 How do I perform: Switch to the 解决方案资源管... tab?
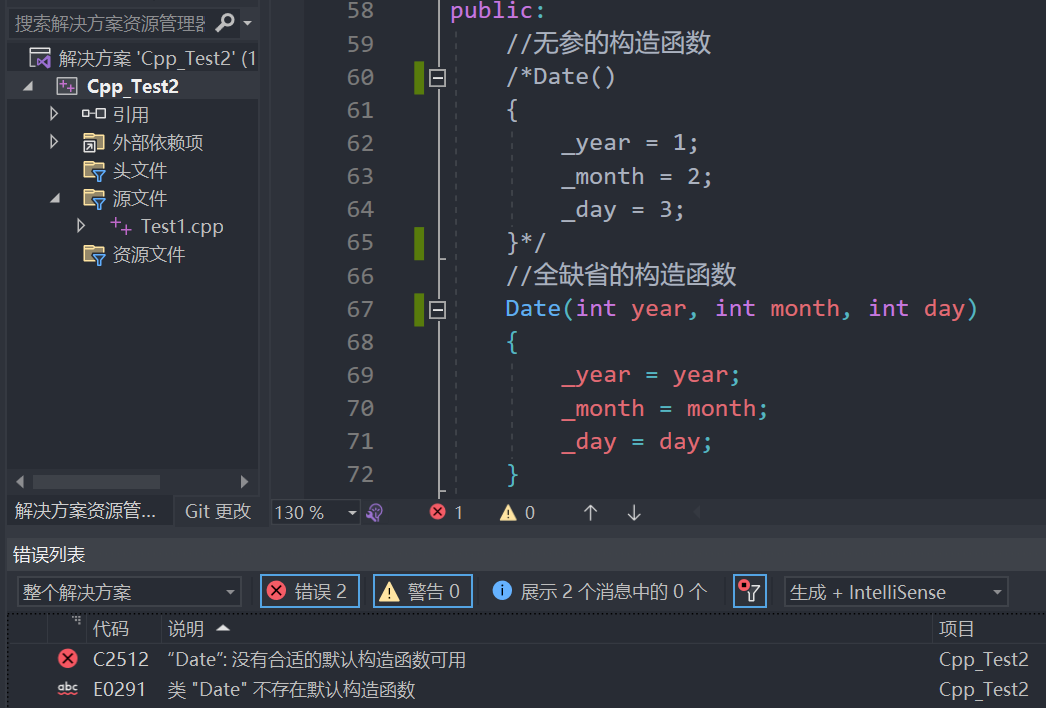coord(85,511)
